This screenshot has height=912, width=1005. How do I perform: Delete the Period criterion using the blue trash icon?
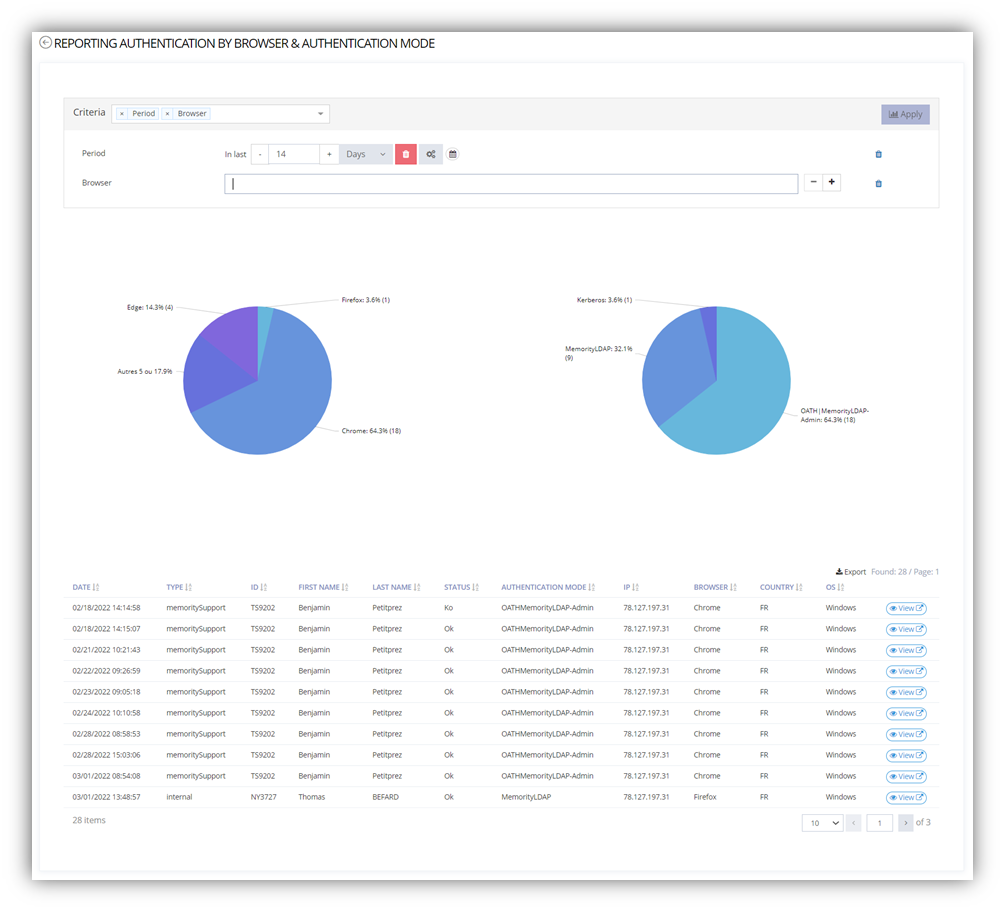click(878, 154)
